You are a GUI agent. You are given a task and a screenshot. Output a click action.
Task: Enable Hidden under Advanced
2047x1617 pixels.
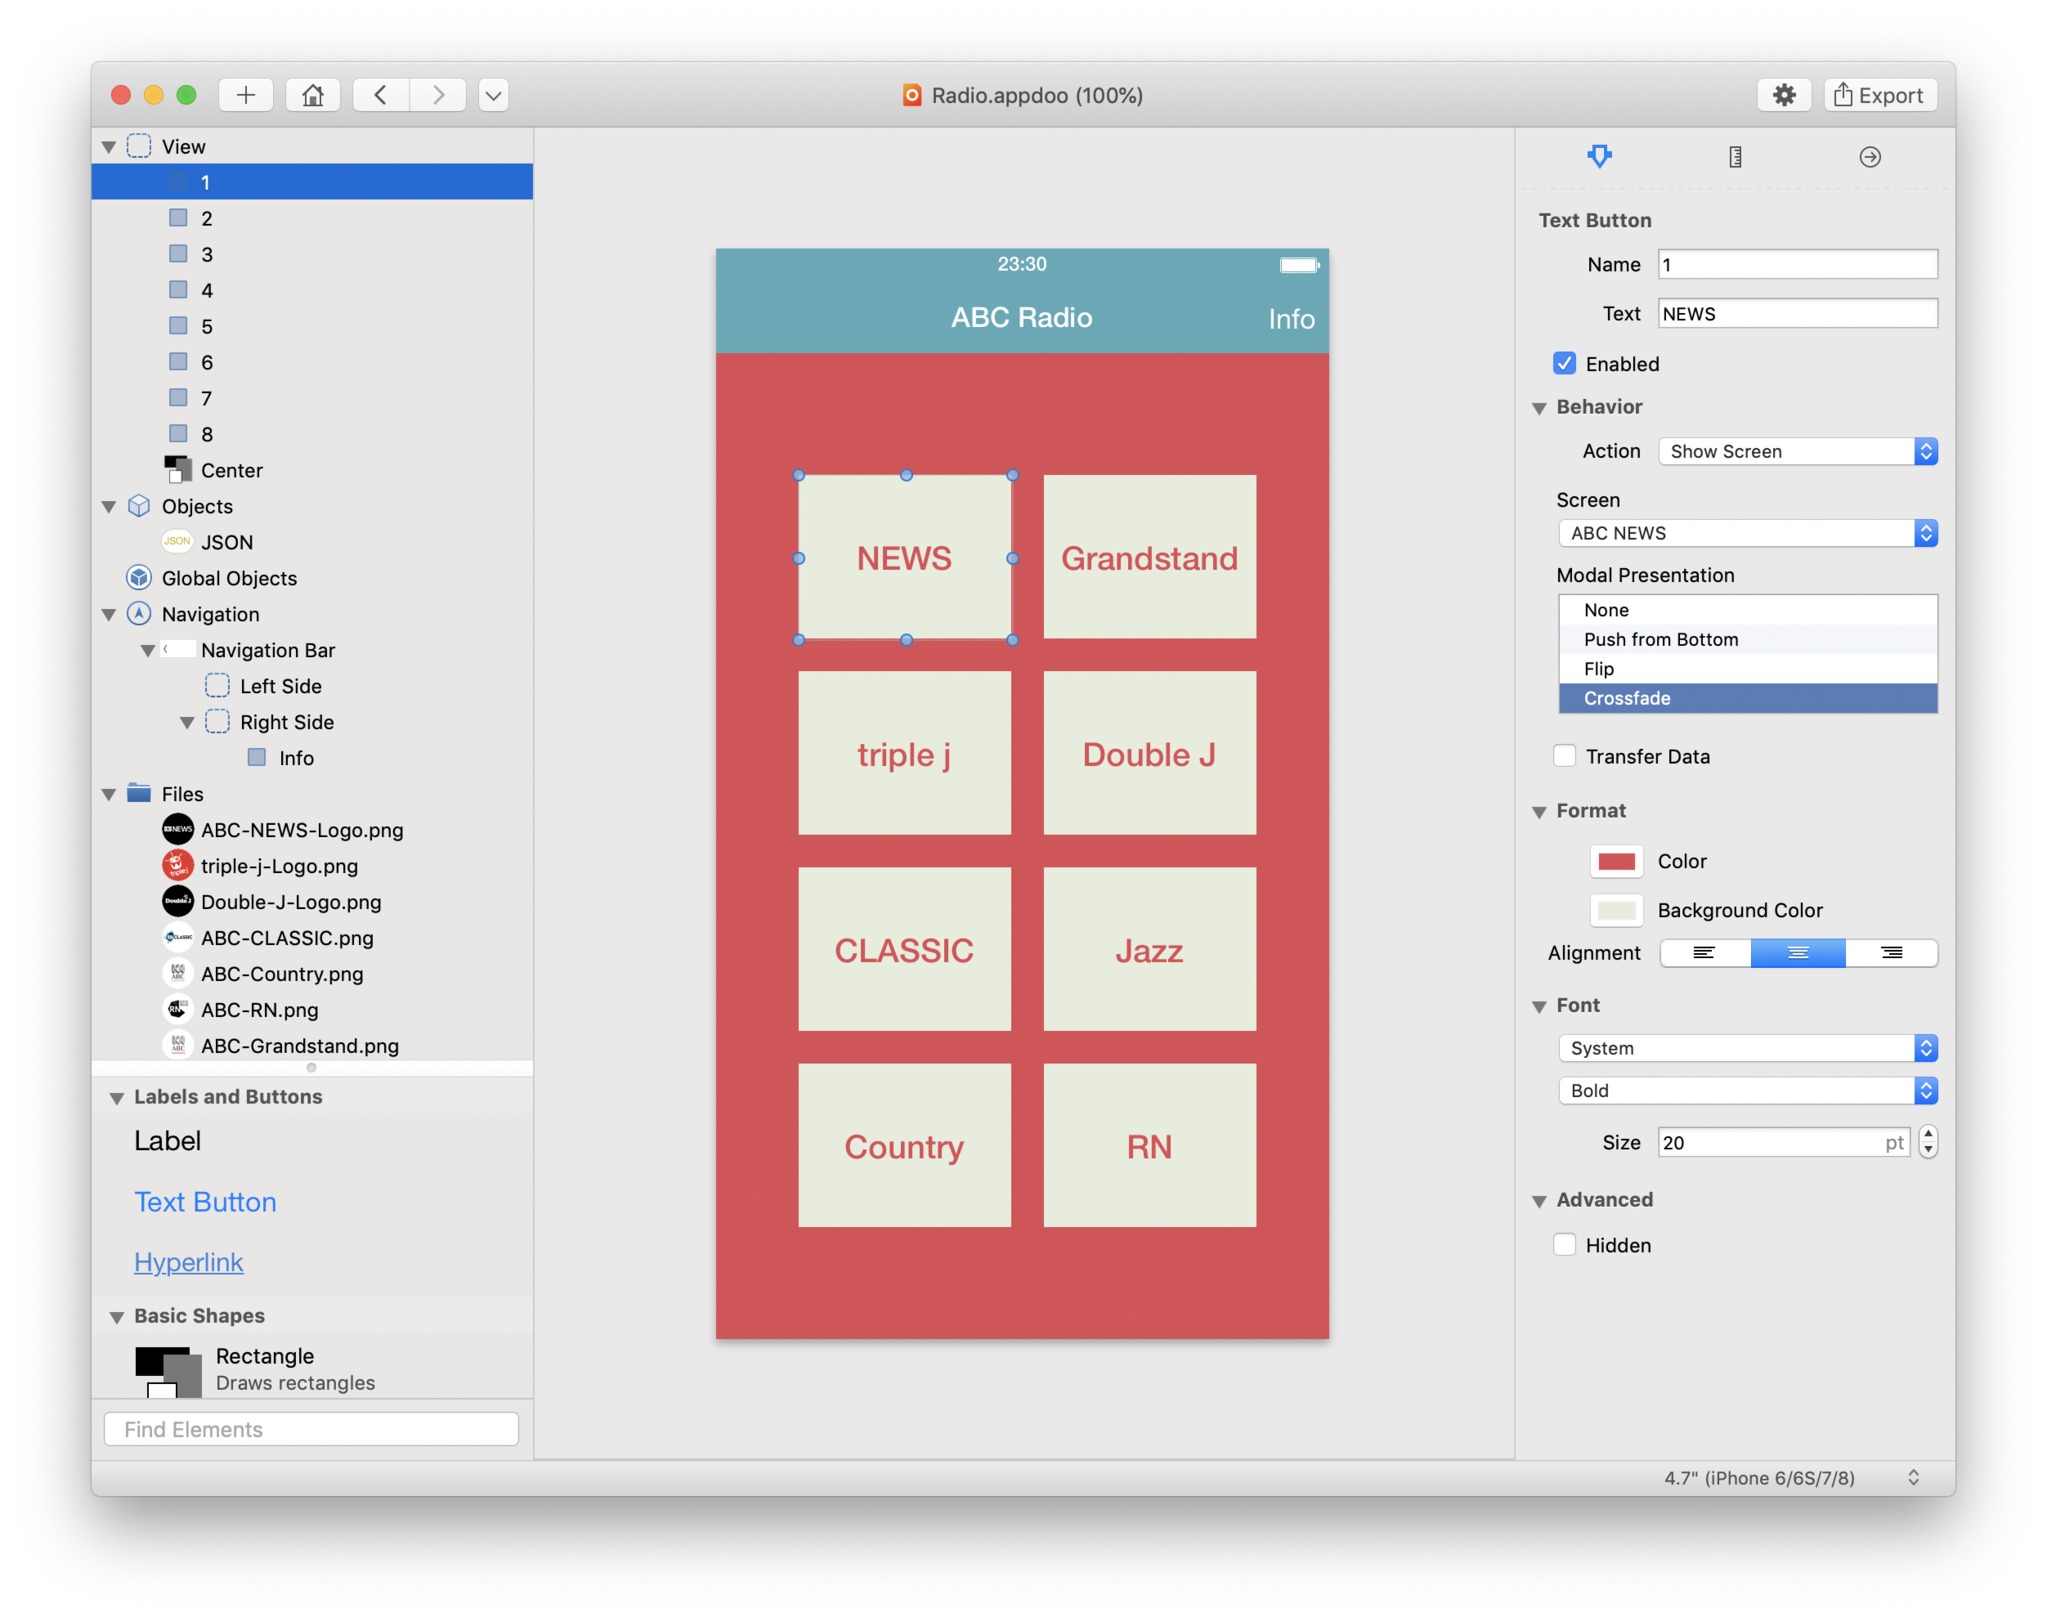[1564, 1244]
